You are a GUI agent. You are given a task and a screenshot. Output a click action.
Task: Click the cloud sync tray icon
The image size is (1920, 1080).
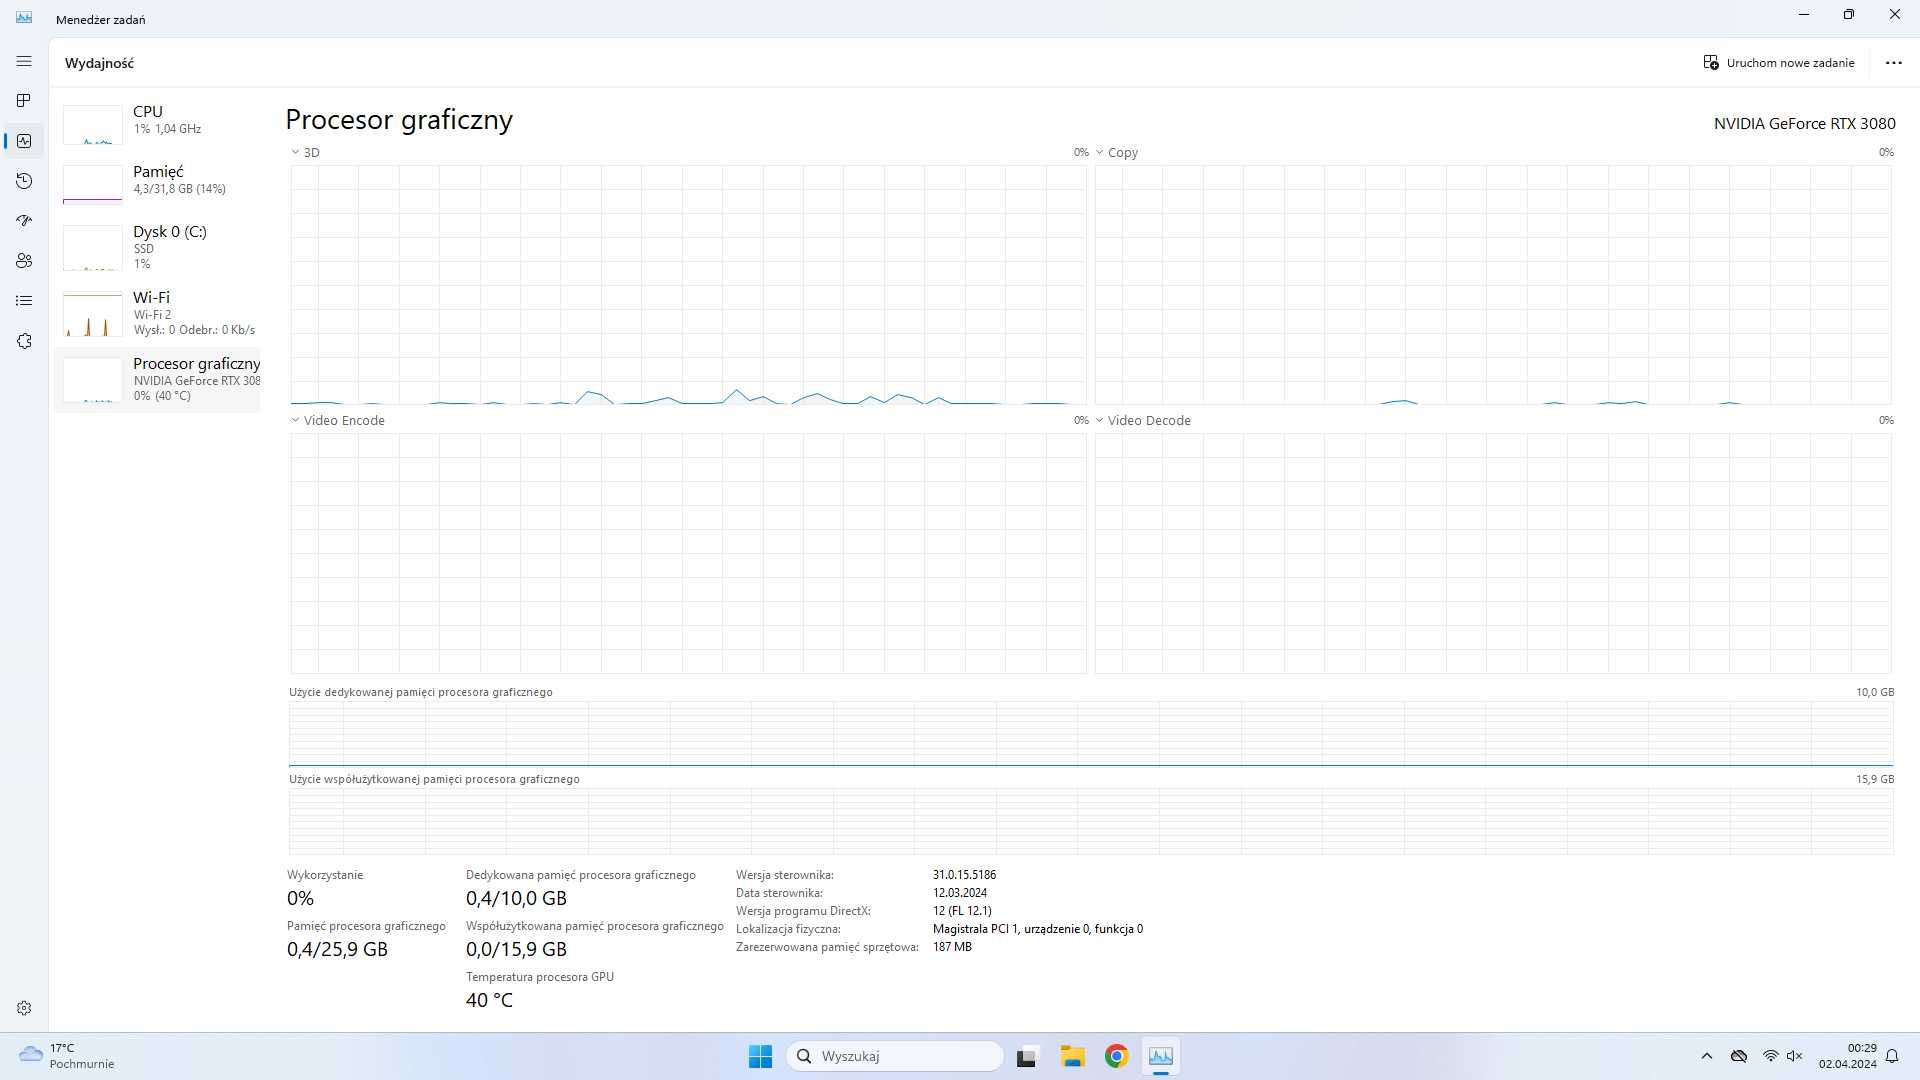[1739, 1056]
